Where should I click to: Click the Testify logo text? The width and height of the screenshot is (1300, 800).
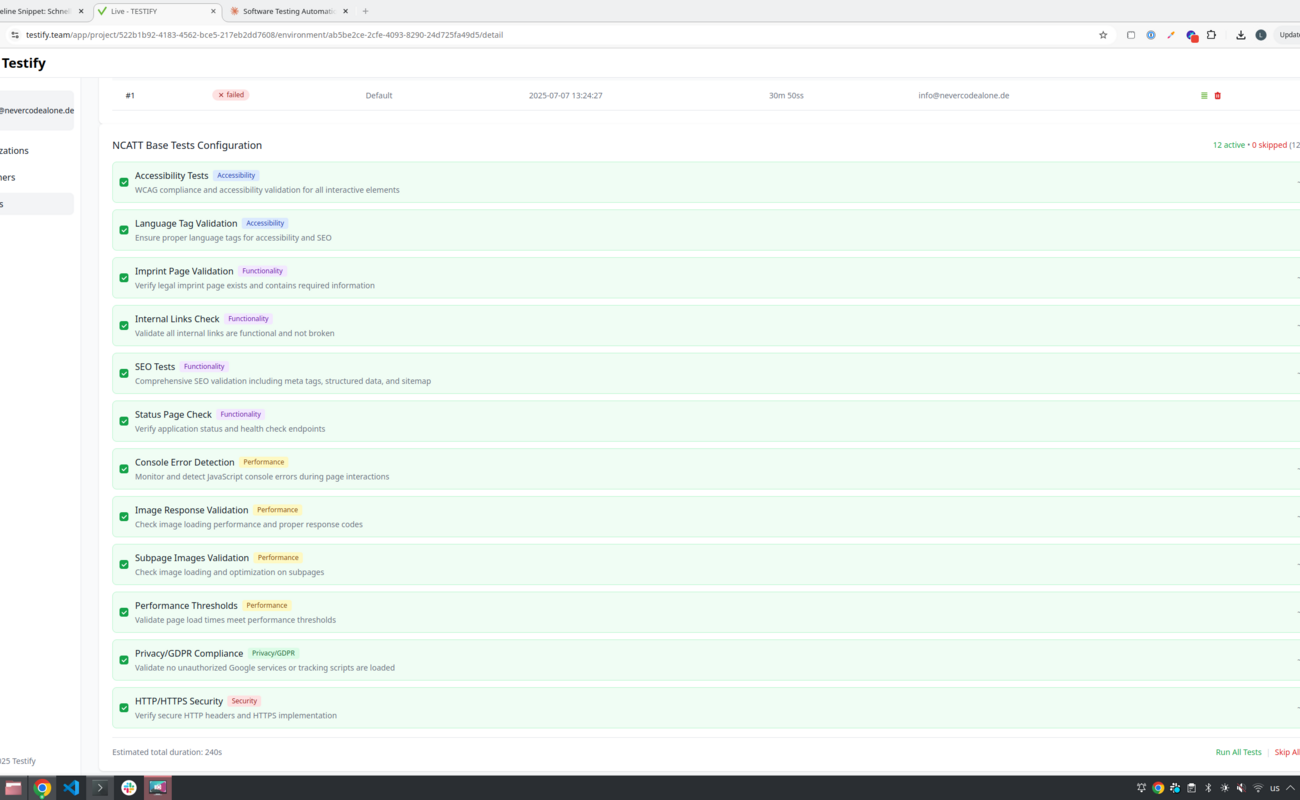coord(24,63)
